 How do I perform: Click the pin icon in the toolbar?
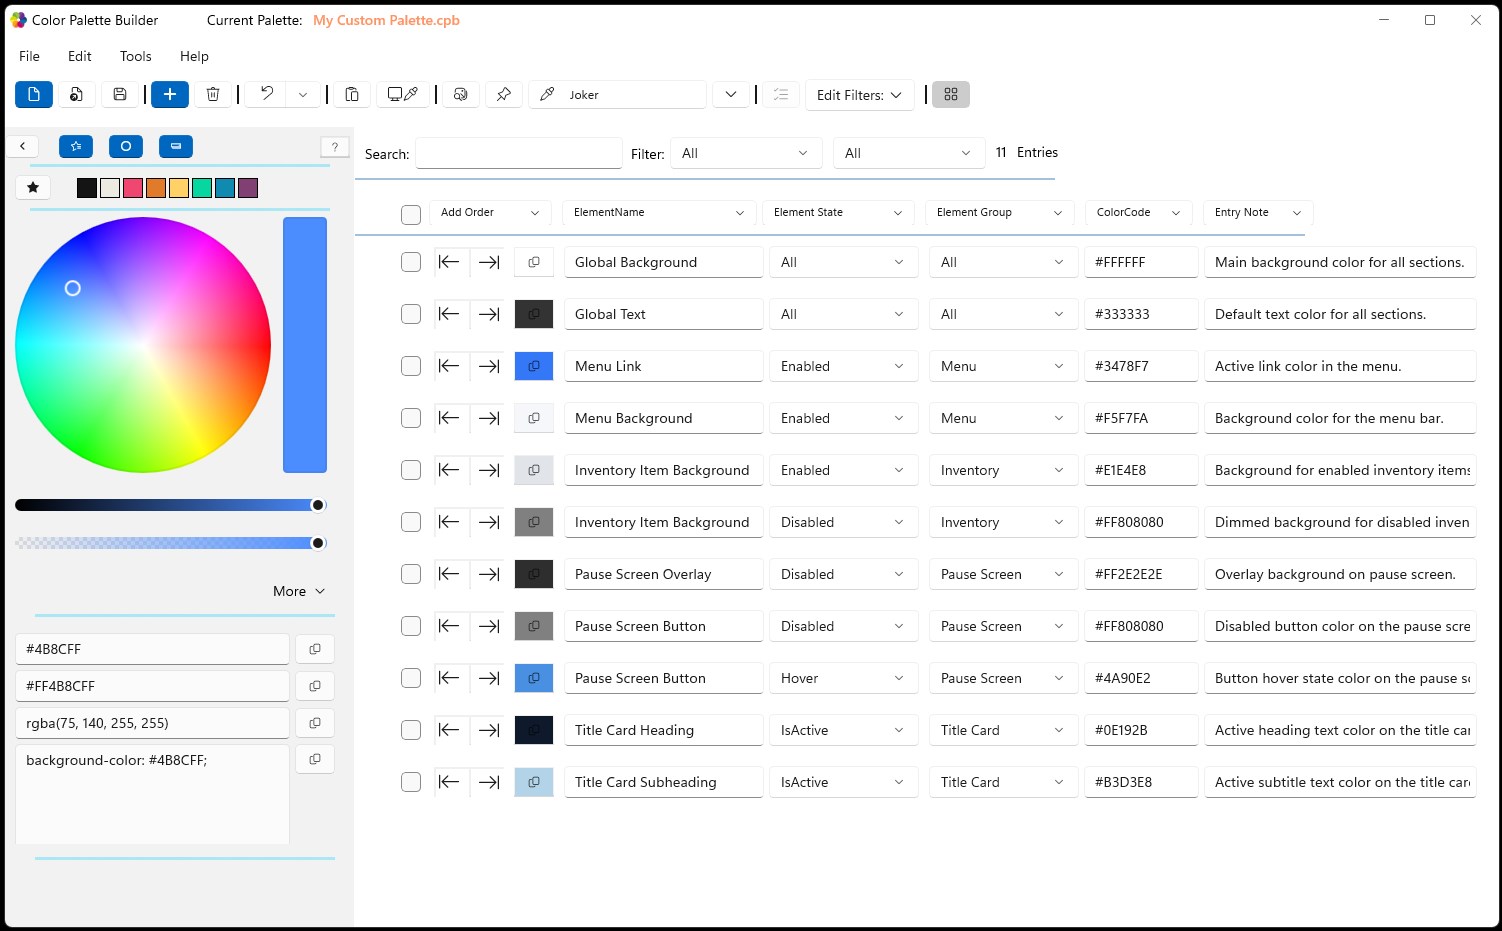coord(504,94)
